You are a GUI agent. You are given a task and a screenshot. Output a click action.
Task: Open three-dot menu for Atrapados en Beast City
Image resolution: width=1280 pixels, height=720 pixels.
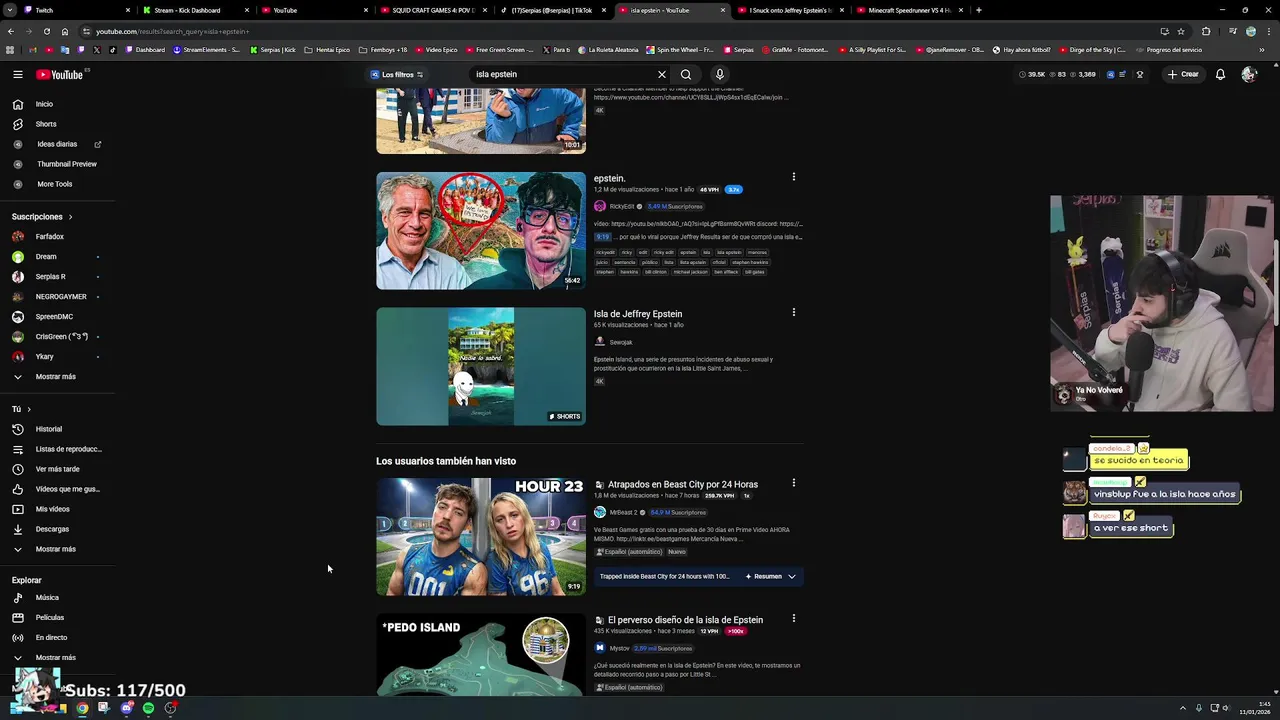tap(794, 483)
